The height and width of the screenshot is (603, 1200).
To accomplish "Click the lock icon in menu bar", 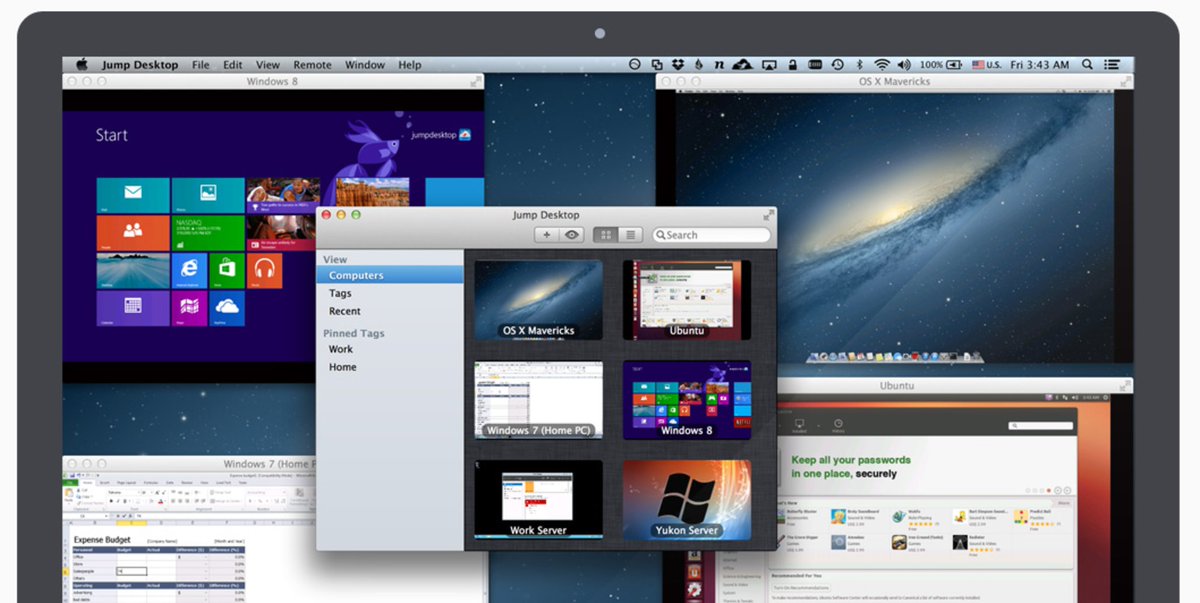I will (x=792, y=65).
